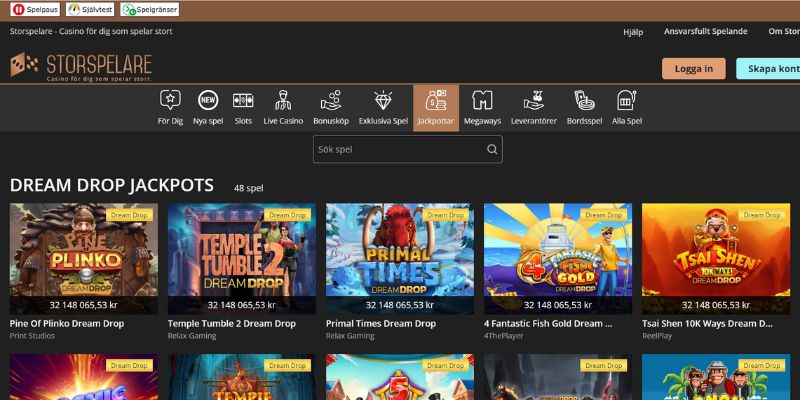This screenshot has height=400, width=800.
Task: Open the Hjälp menu link
Action: pos(633,31)
